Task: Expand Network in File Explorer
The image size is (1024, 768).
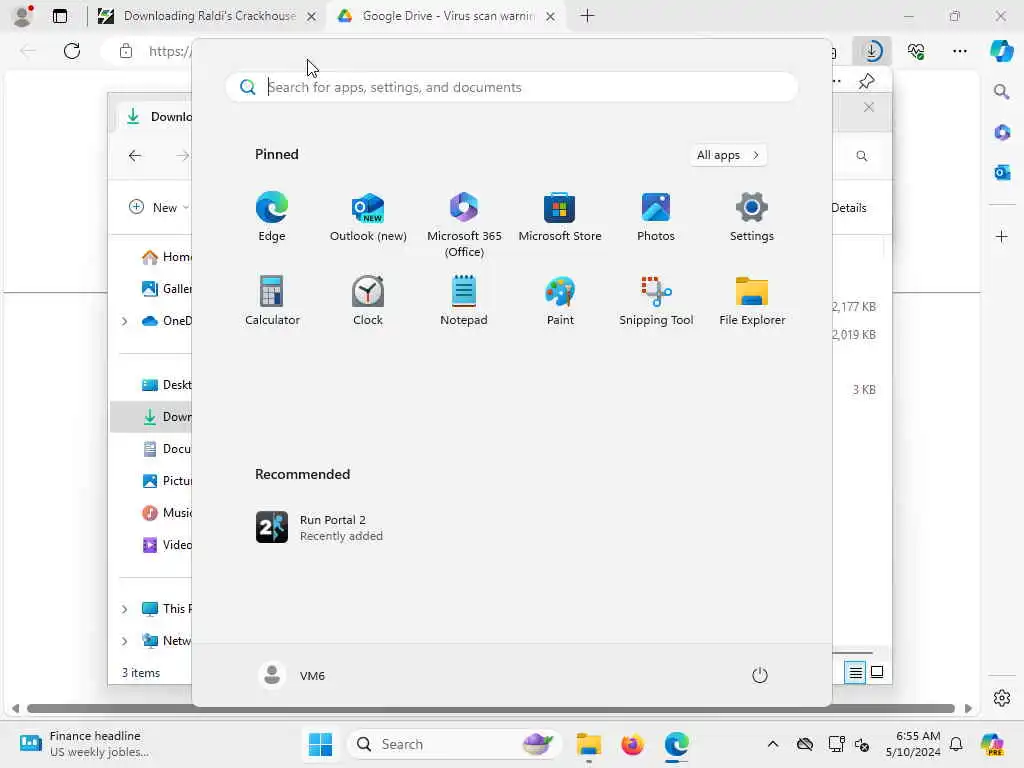Action: pos(124,641)
